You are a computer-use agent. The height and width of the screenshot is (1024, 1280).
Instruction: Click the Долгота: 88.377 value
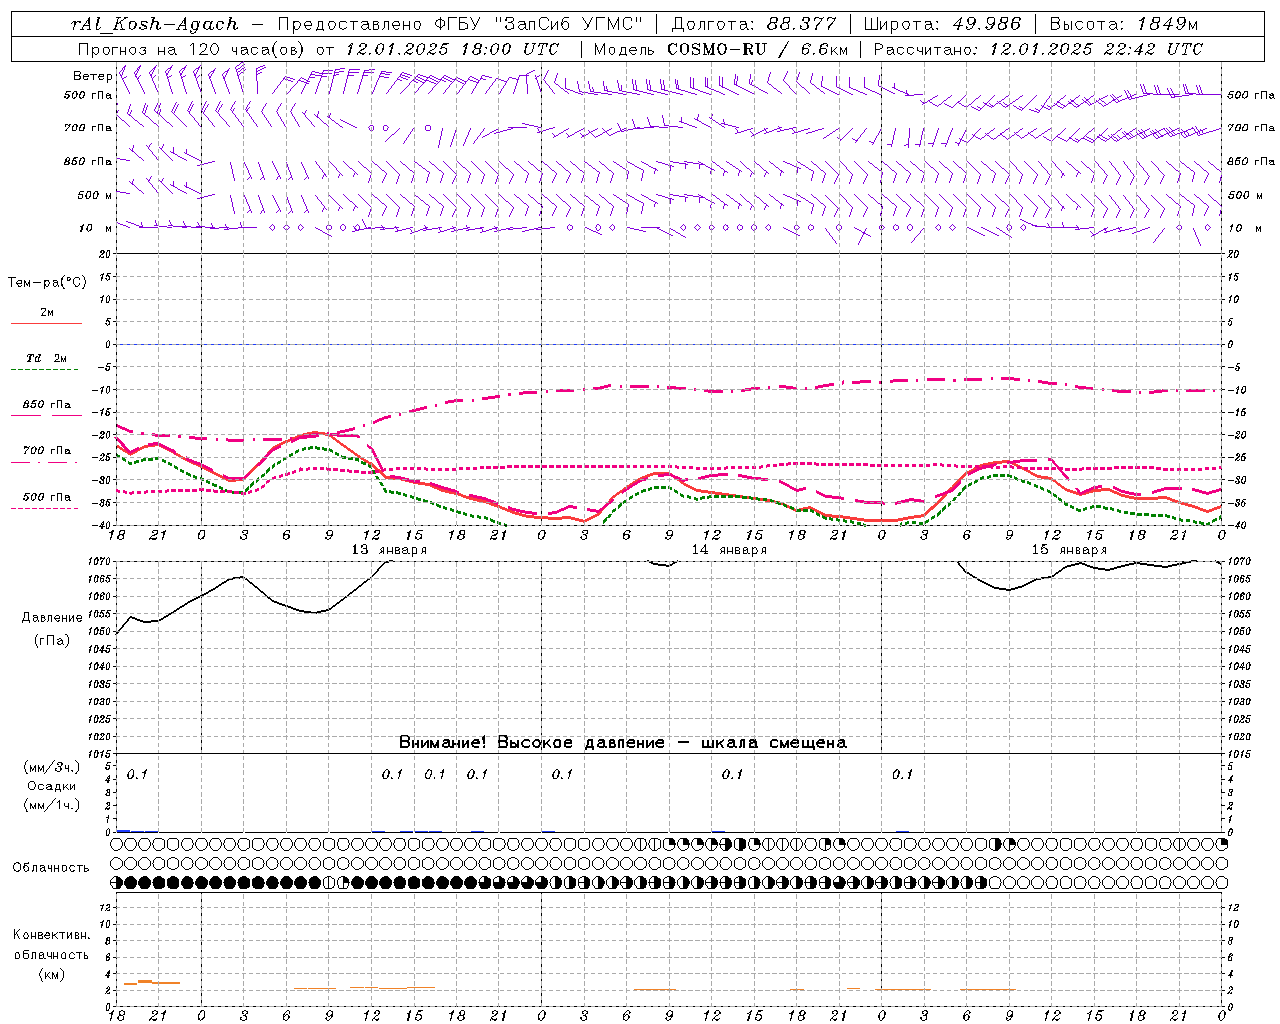(754, 24)
